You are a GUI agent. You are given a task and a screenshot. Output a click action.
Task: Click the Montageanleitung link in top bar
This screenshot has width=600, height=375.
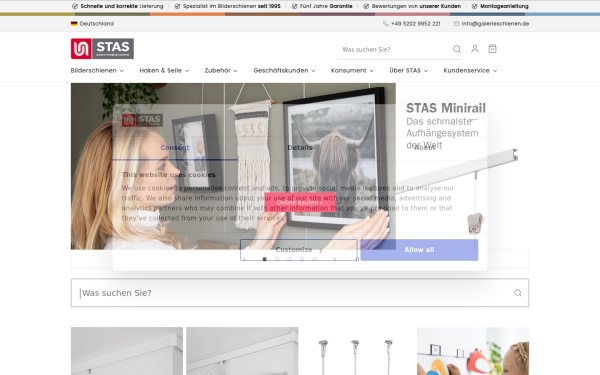(x=504, y=6)
